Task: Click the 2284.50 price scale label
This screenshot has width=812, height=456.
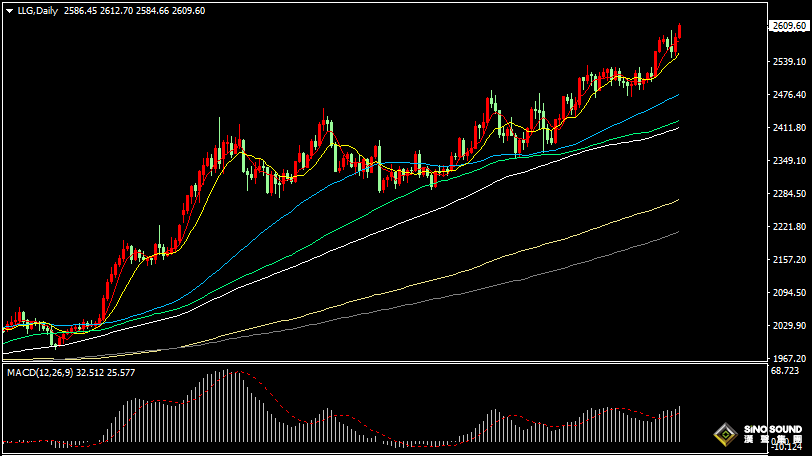Action: [x=789, y=194]
